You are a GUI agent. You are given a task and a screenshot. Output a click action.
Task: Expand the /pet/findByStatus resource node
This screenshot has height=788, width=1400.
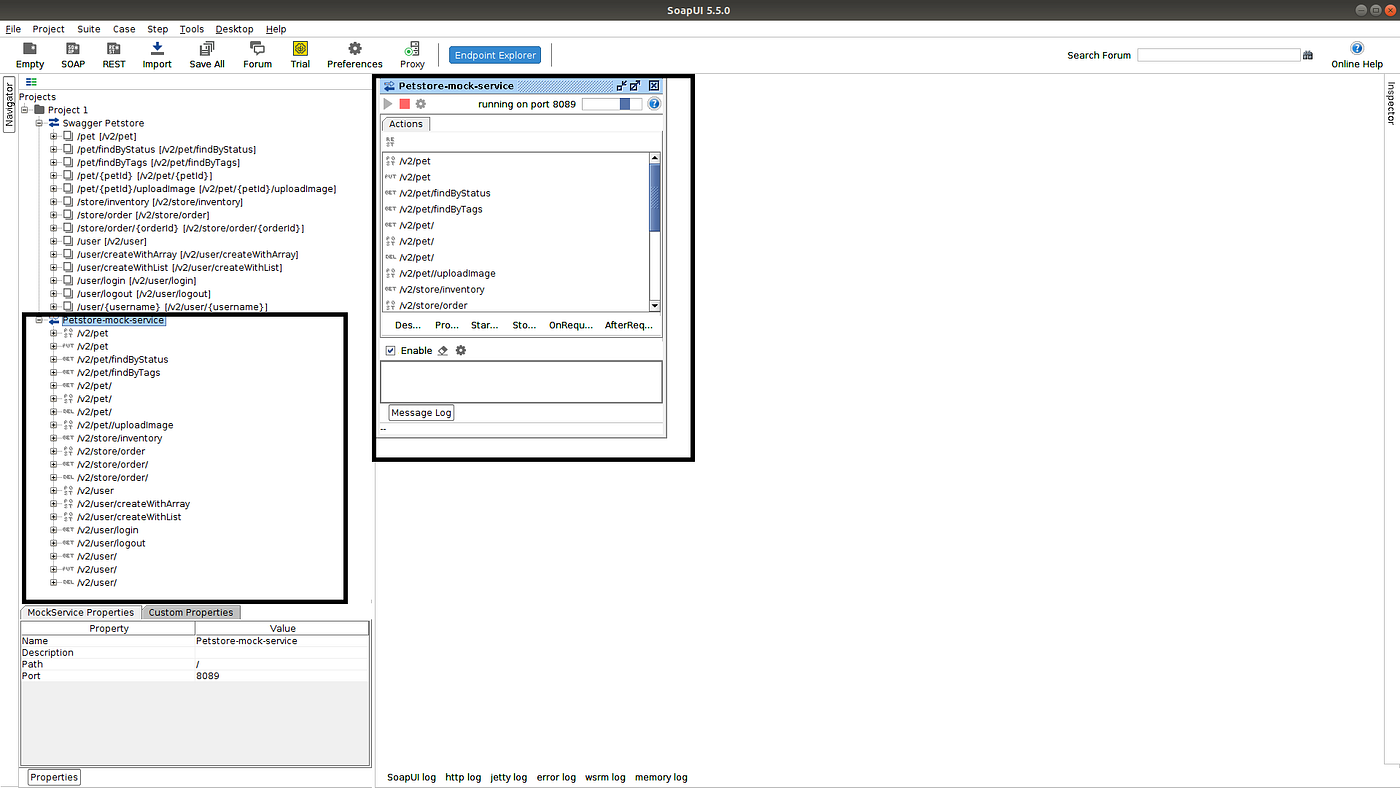click(54, 149)
